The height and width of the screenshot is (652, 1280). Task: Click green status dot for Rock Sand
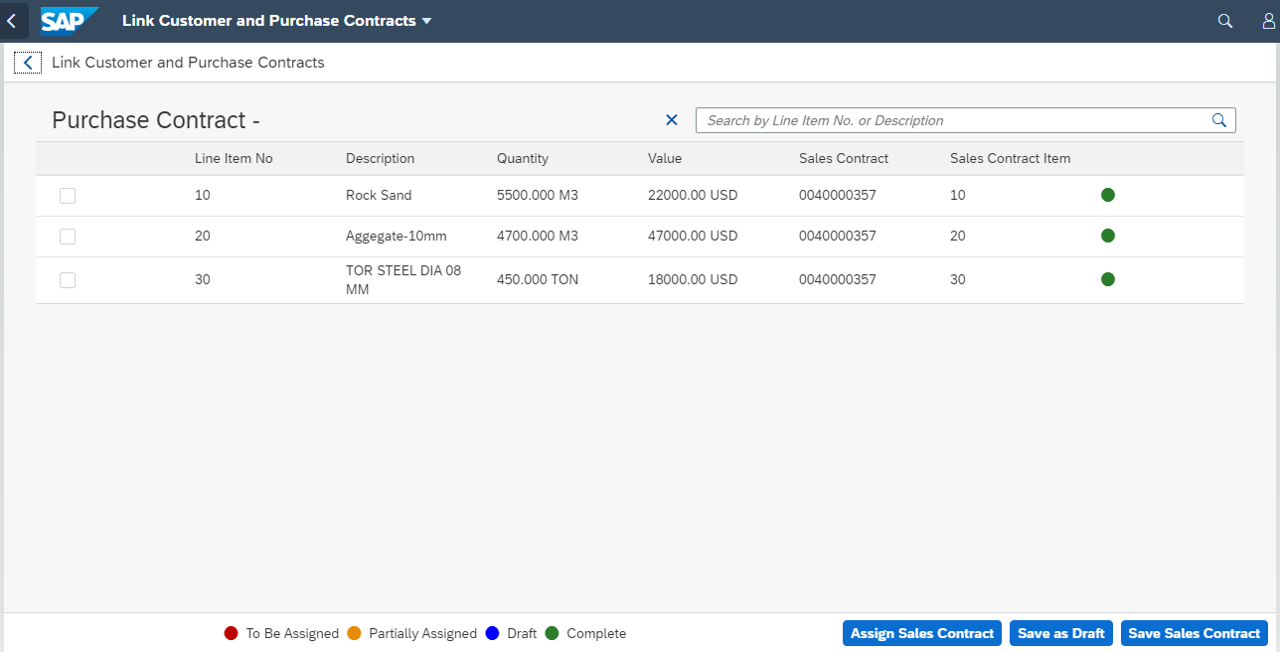tap(1108, 195)
